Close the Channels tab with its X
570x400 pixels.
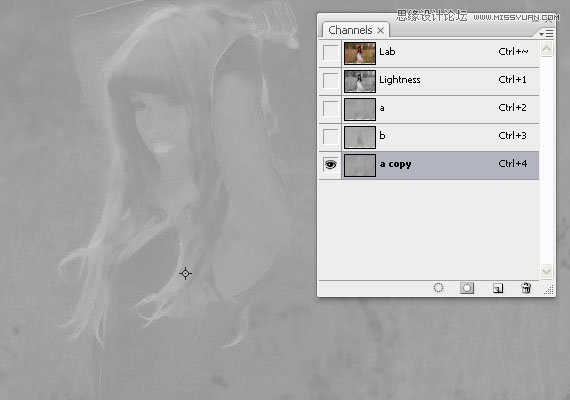pos(380,31)
